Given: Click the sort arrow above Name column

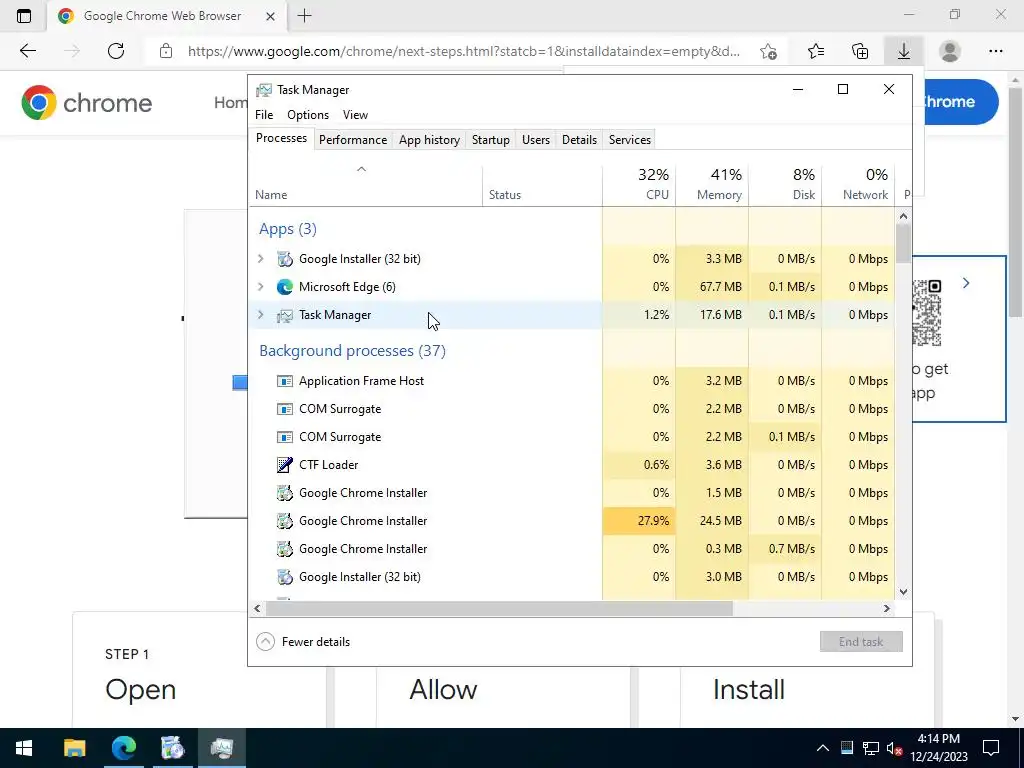Looking at the screenshot, I should [361, 169].
